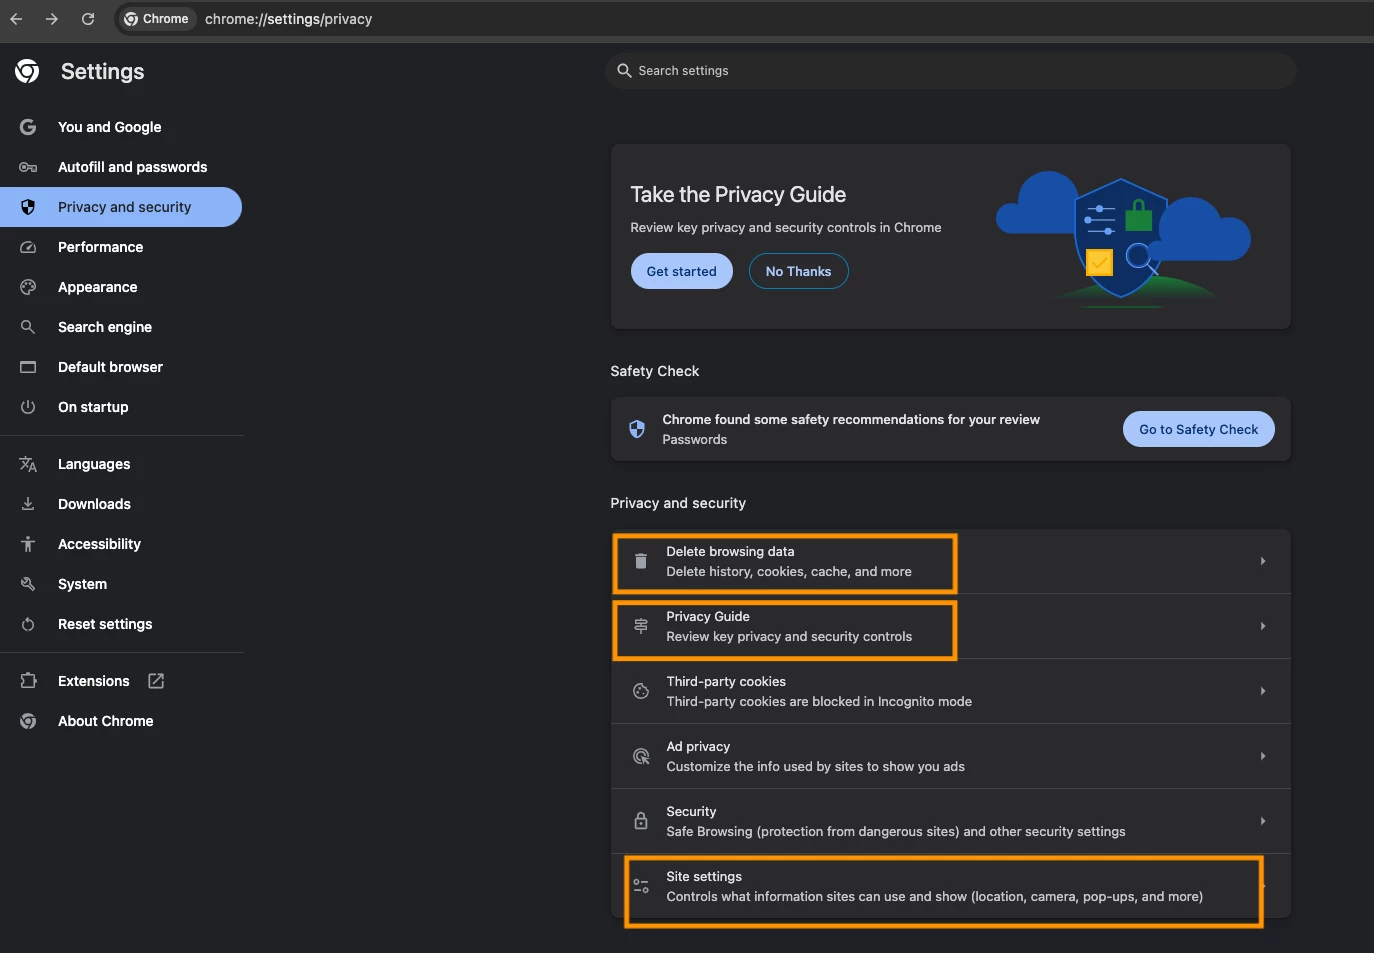Go to Languages settings
The height and width of the screenshot is (953, 1374).
pyautogui.click(x=121, y=464)
